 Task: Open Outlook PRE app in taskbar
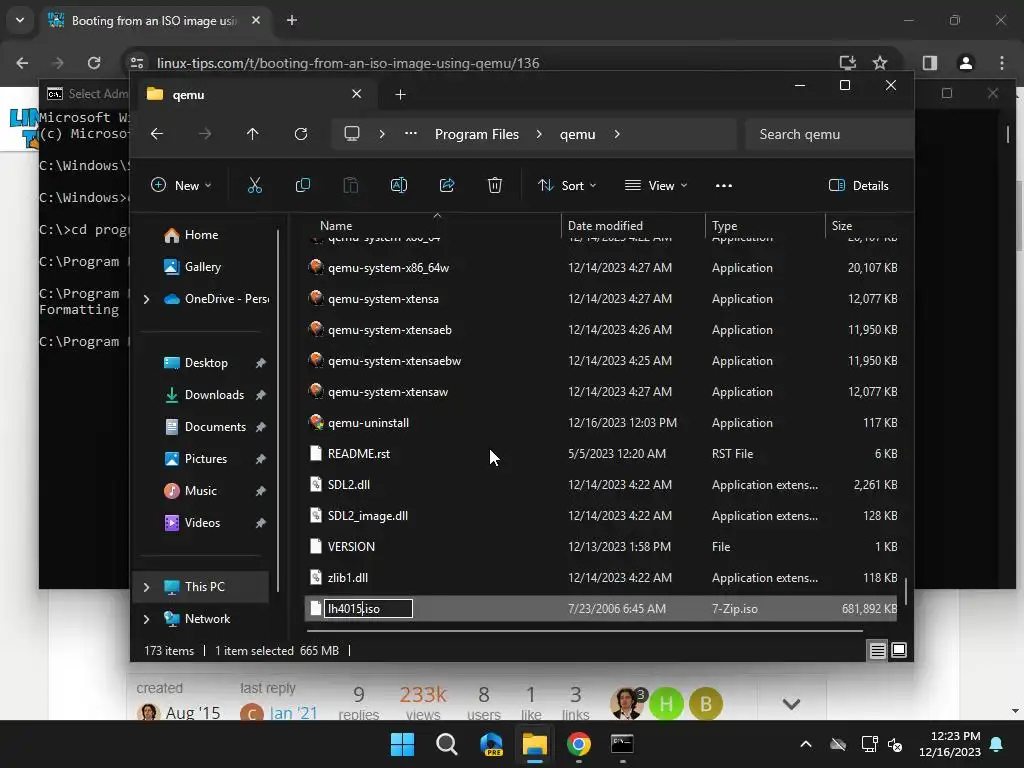click(491, 744)
